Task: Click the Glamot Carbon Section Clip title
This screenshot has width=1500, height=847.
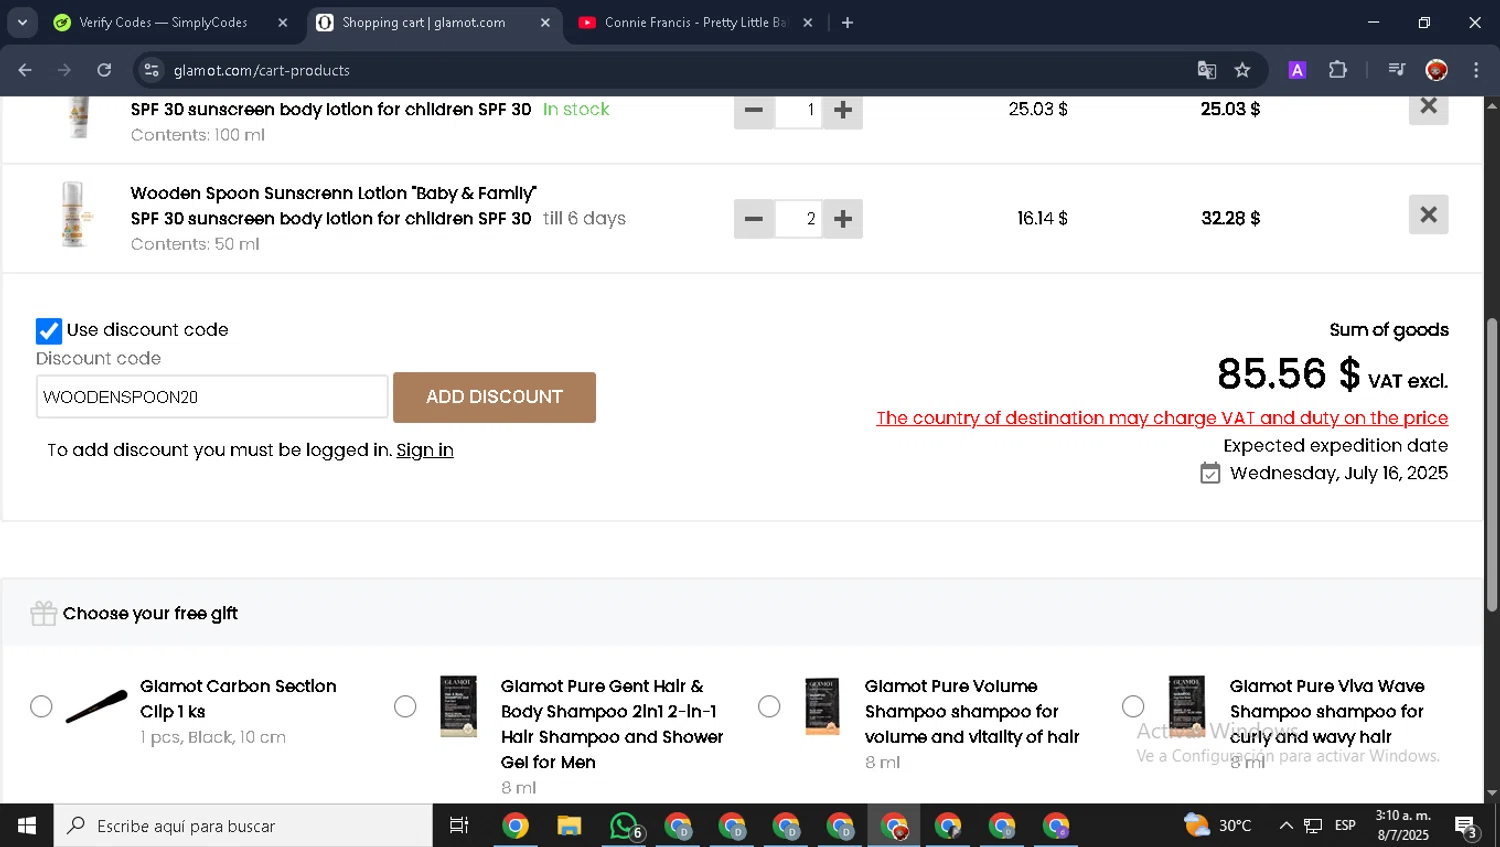Action: (238, 699)
